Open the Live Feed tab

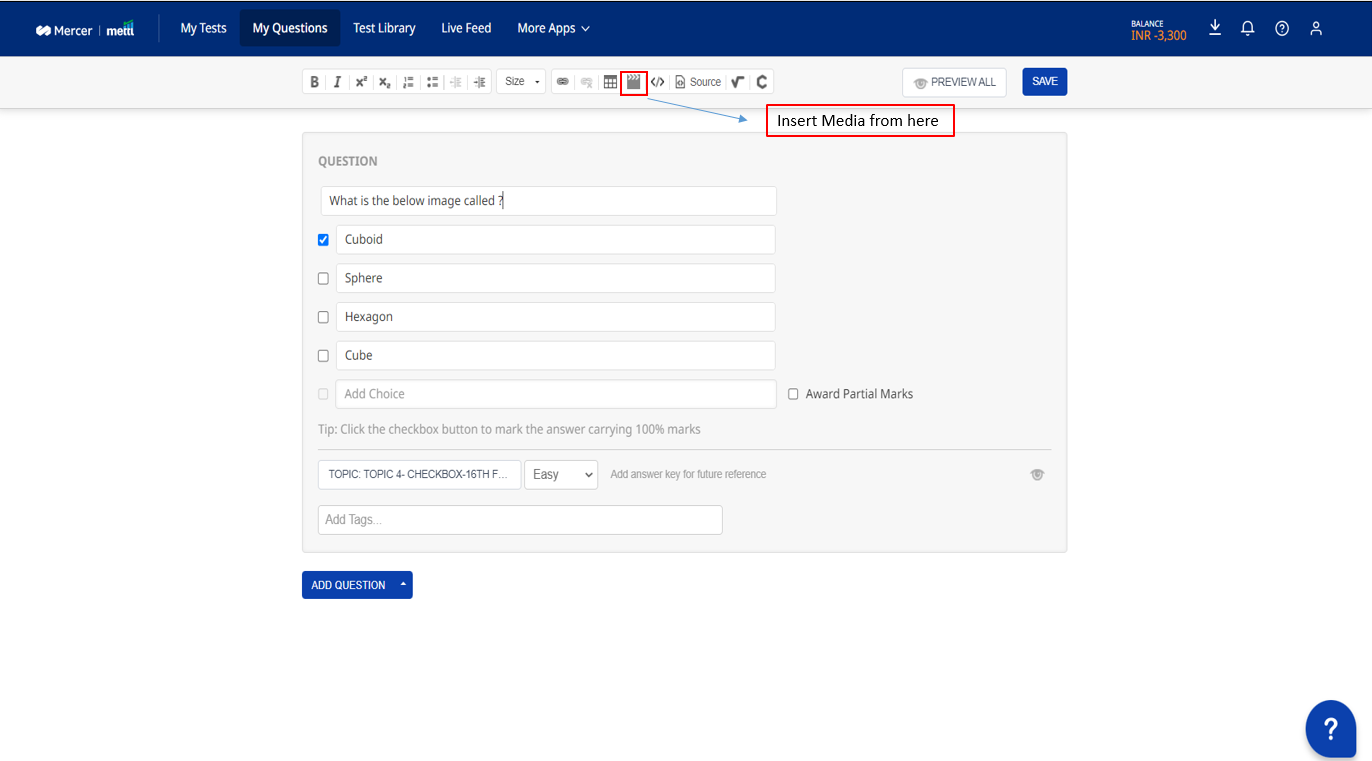click(466, 28)
